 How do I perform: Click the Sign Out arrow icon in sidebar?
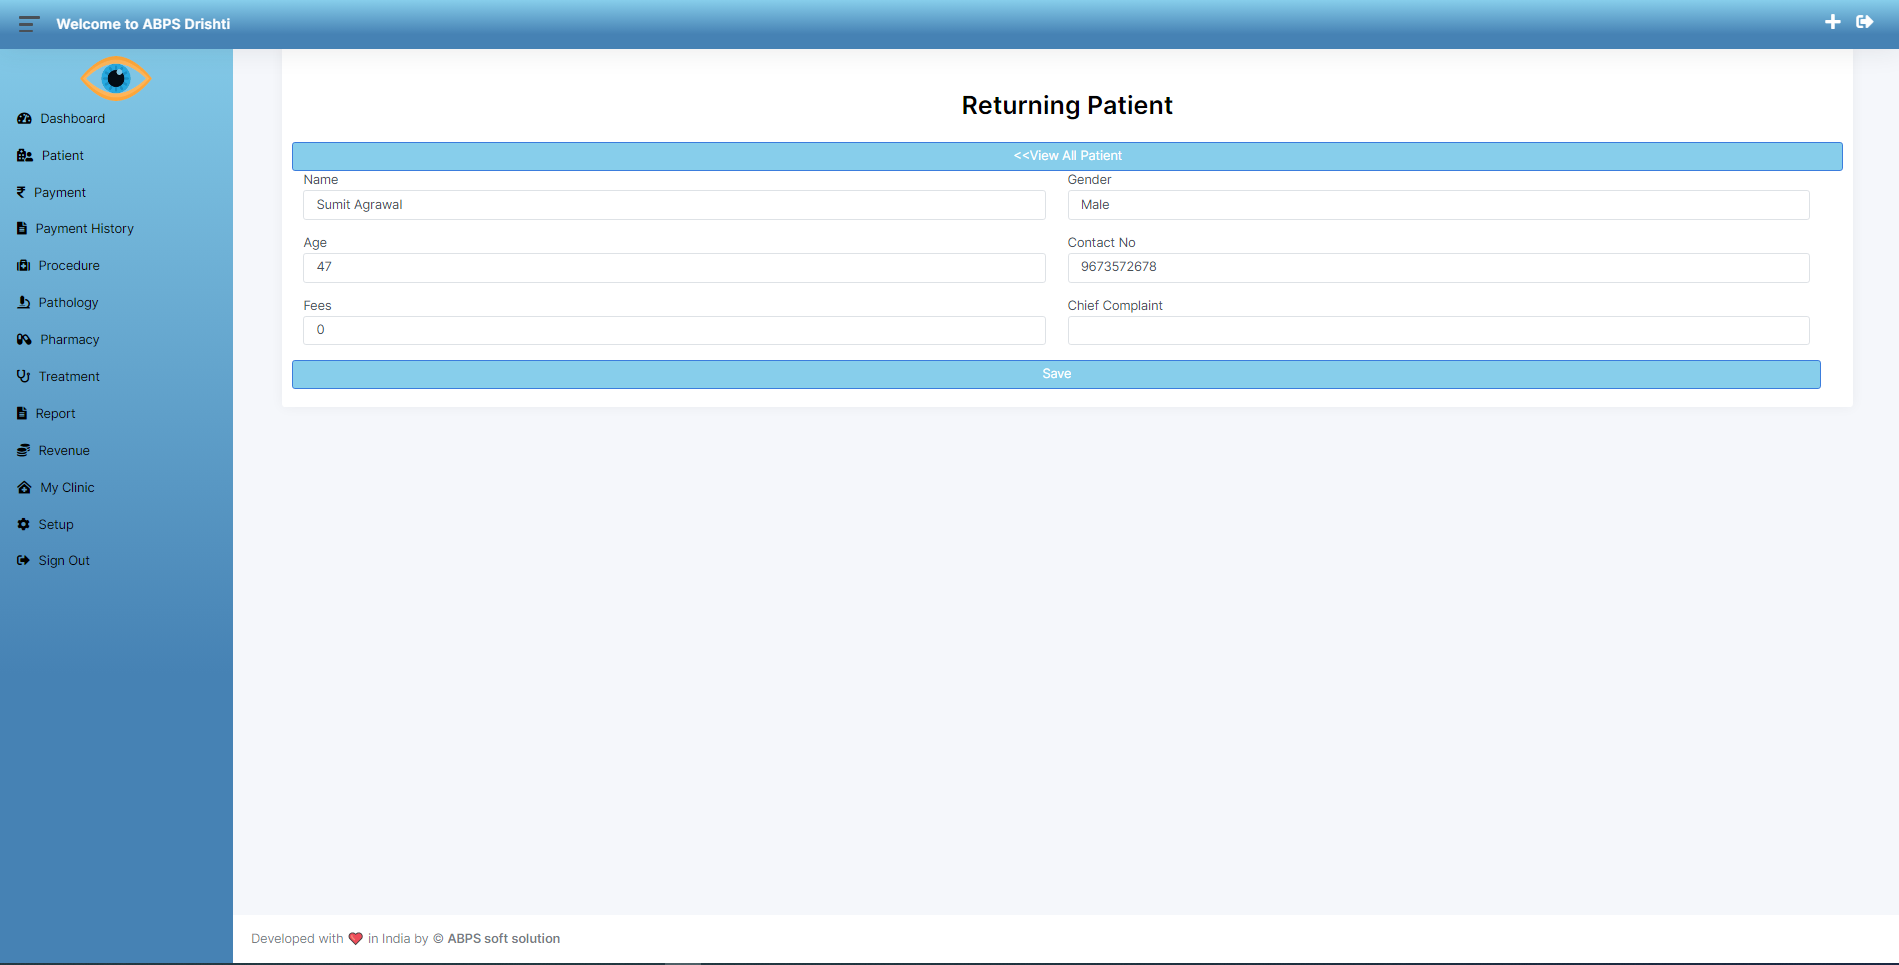(23, 561)
